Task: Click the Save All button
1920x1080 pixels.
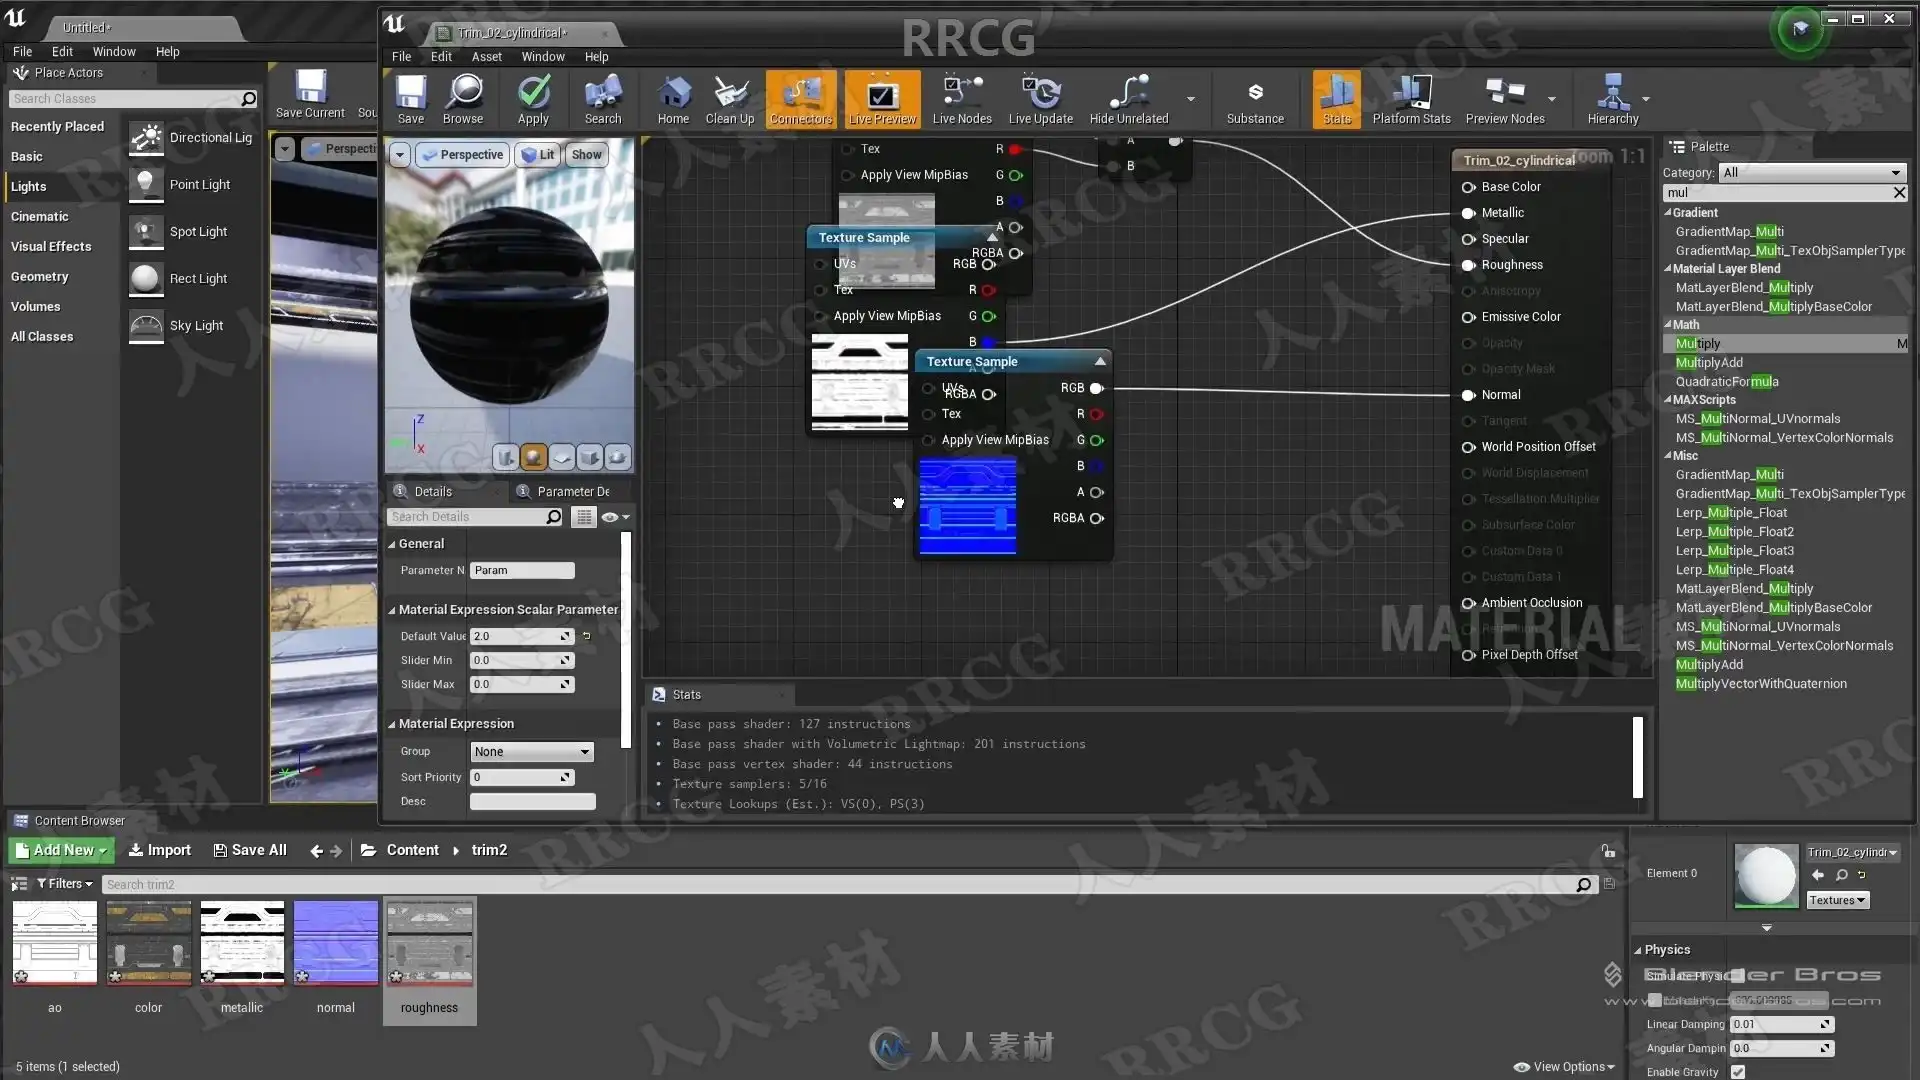Action: coord(250,850)
